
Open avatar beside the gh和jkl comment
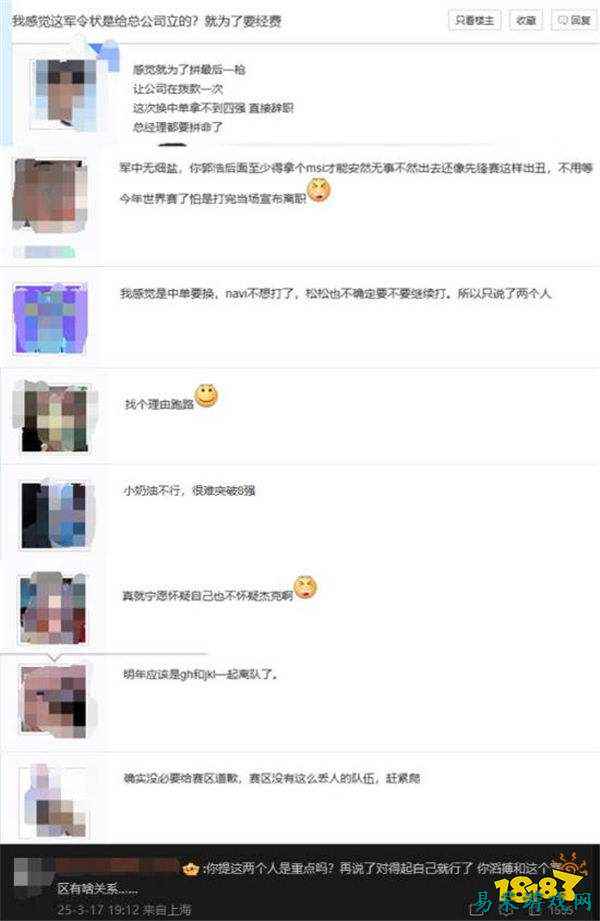click(x=53, y=701)
